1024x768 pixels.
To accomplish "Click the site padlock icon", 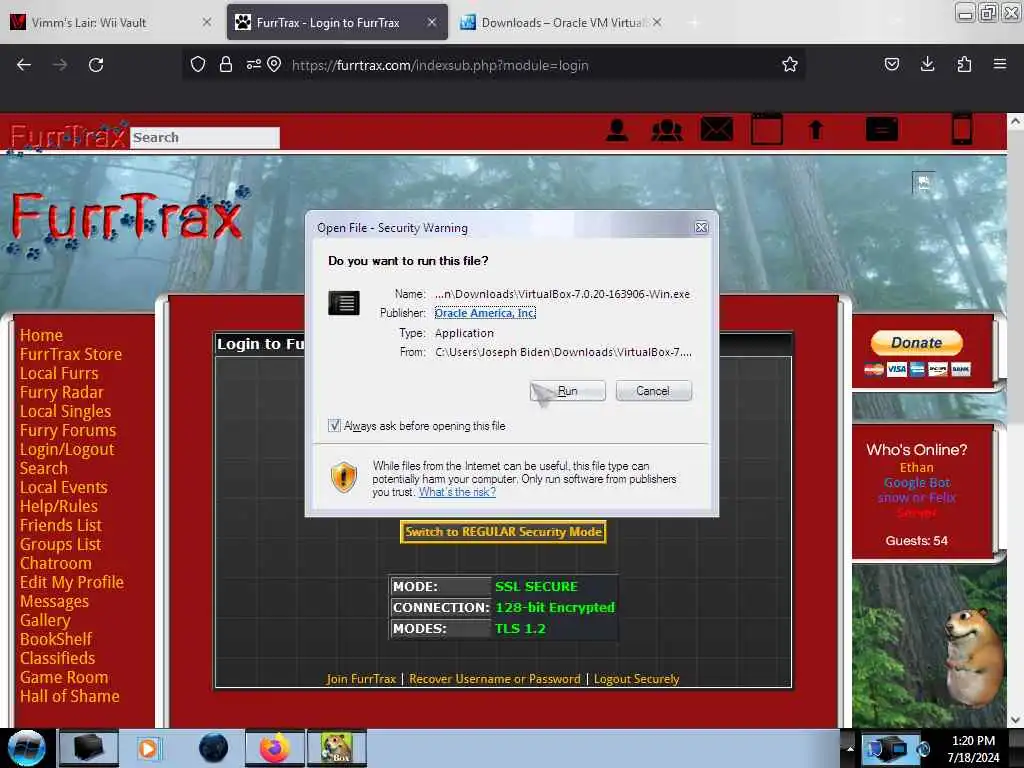I will (226, 64).
